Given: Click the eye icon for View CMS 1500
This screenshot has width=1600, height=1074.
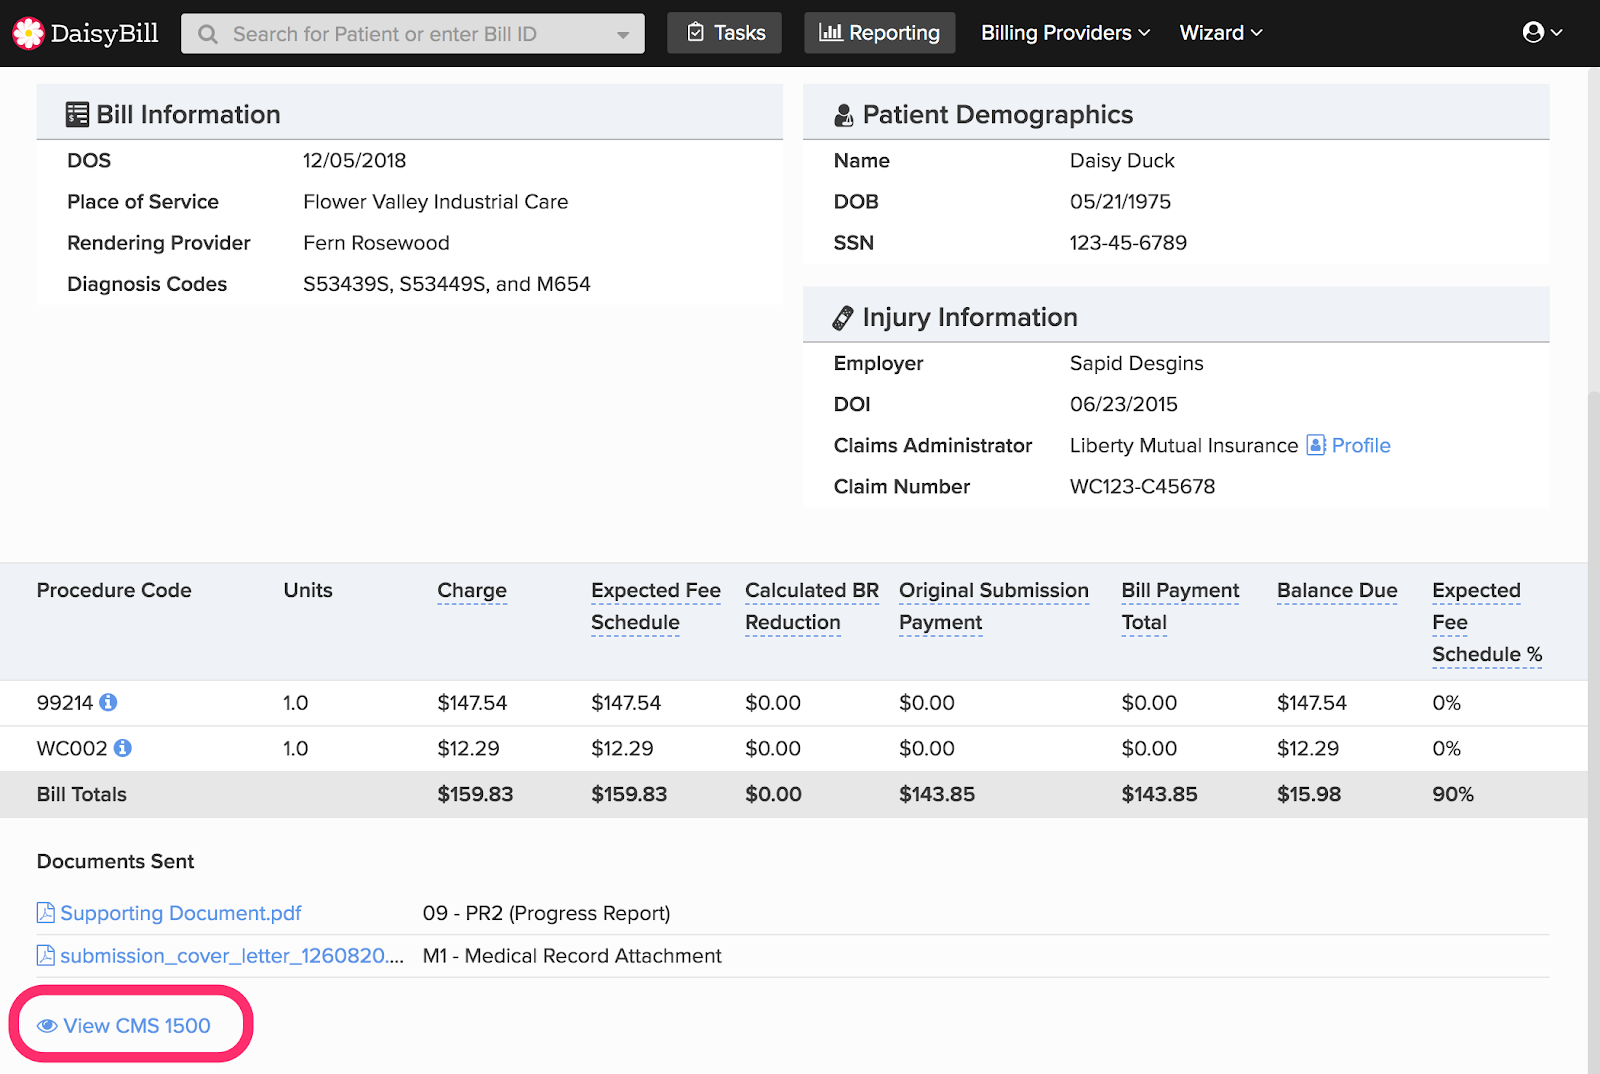Looking at the screenshot, I should coord(47,1026).
